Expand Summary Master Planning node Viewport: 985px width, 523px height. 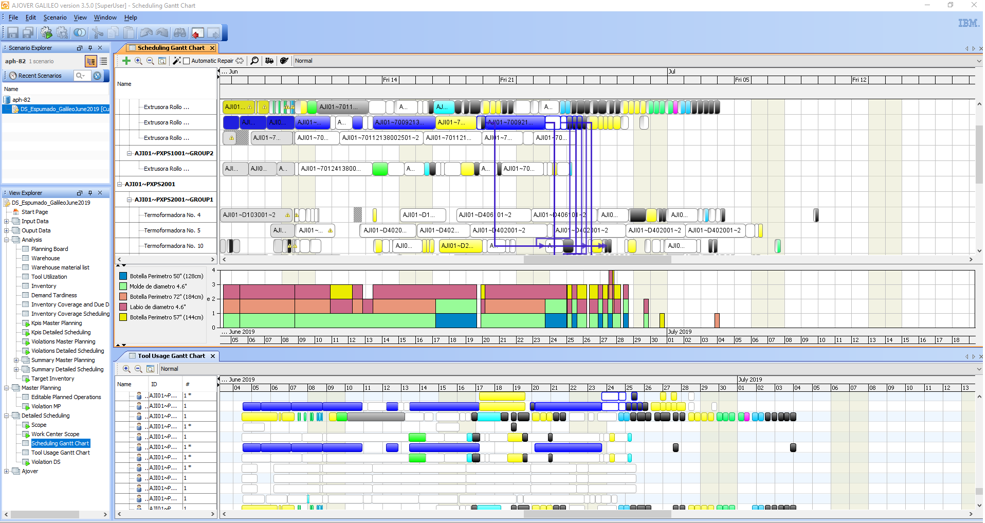pos(16,360)
